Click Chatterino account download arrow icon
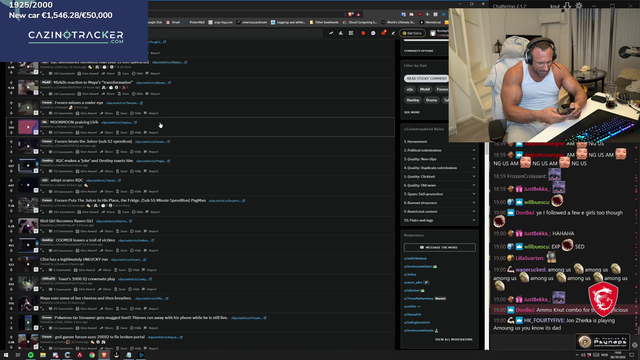The width and height of the screenshot is (640, 360). pyautogui.click(x=567, y=6)
